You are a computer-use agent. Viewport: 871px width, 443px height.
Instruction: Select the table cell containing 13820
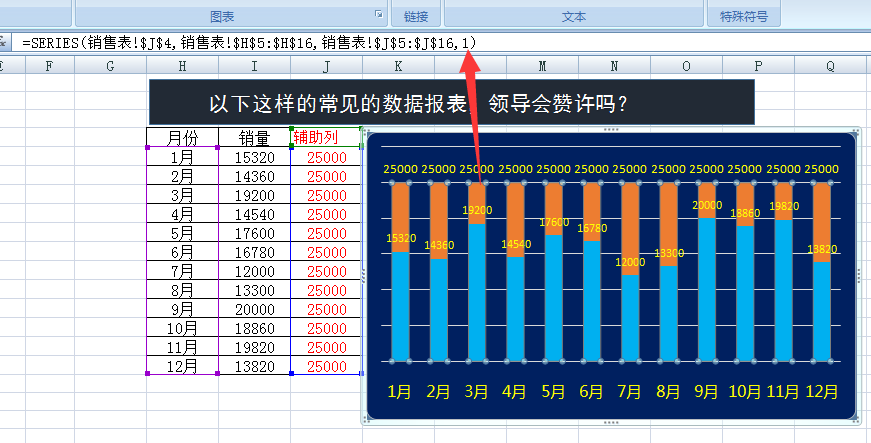(x=254, y=366)
